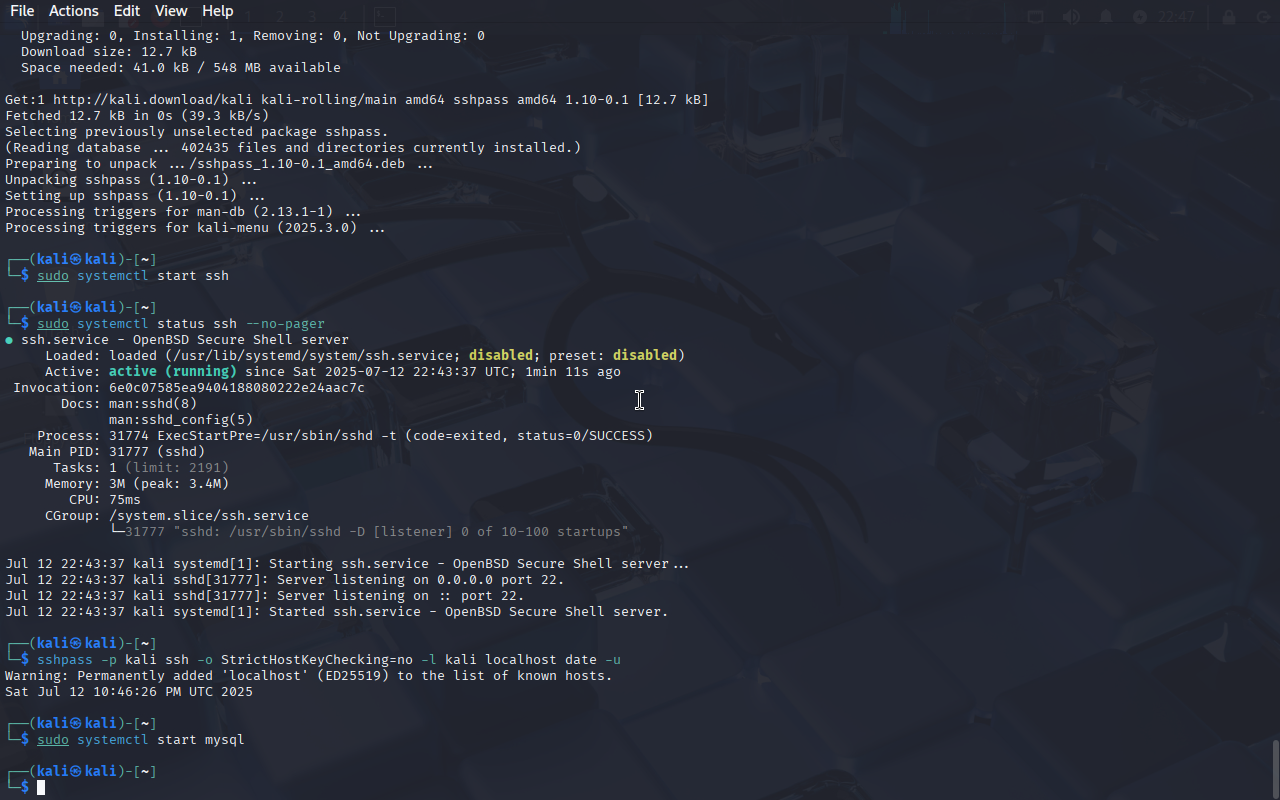Click the network connection icon in panel

click(1035, 17)
